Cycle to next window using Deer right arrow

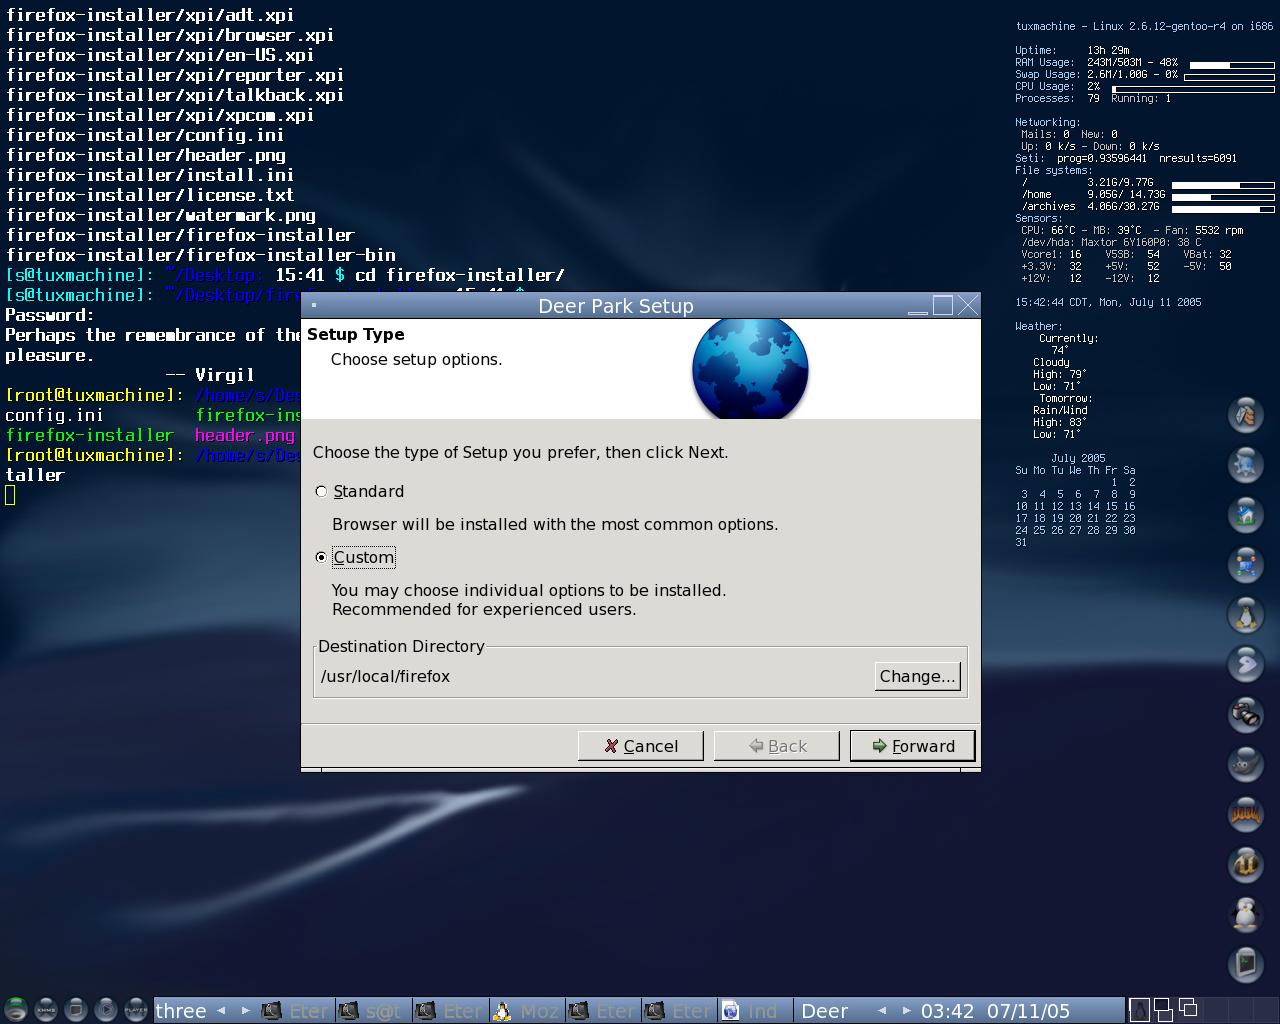coord(906,1011)
